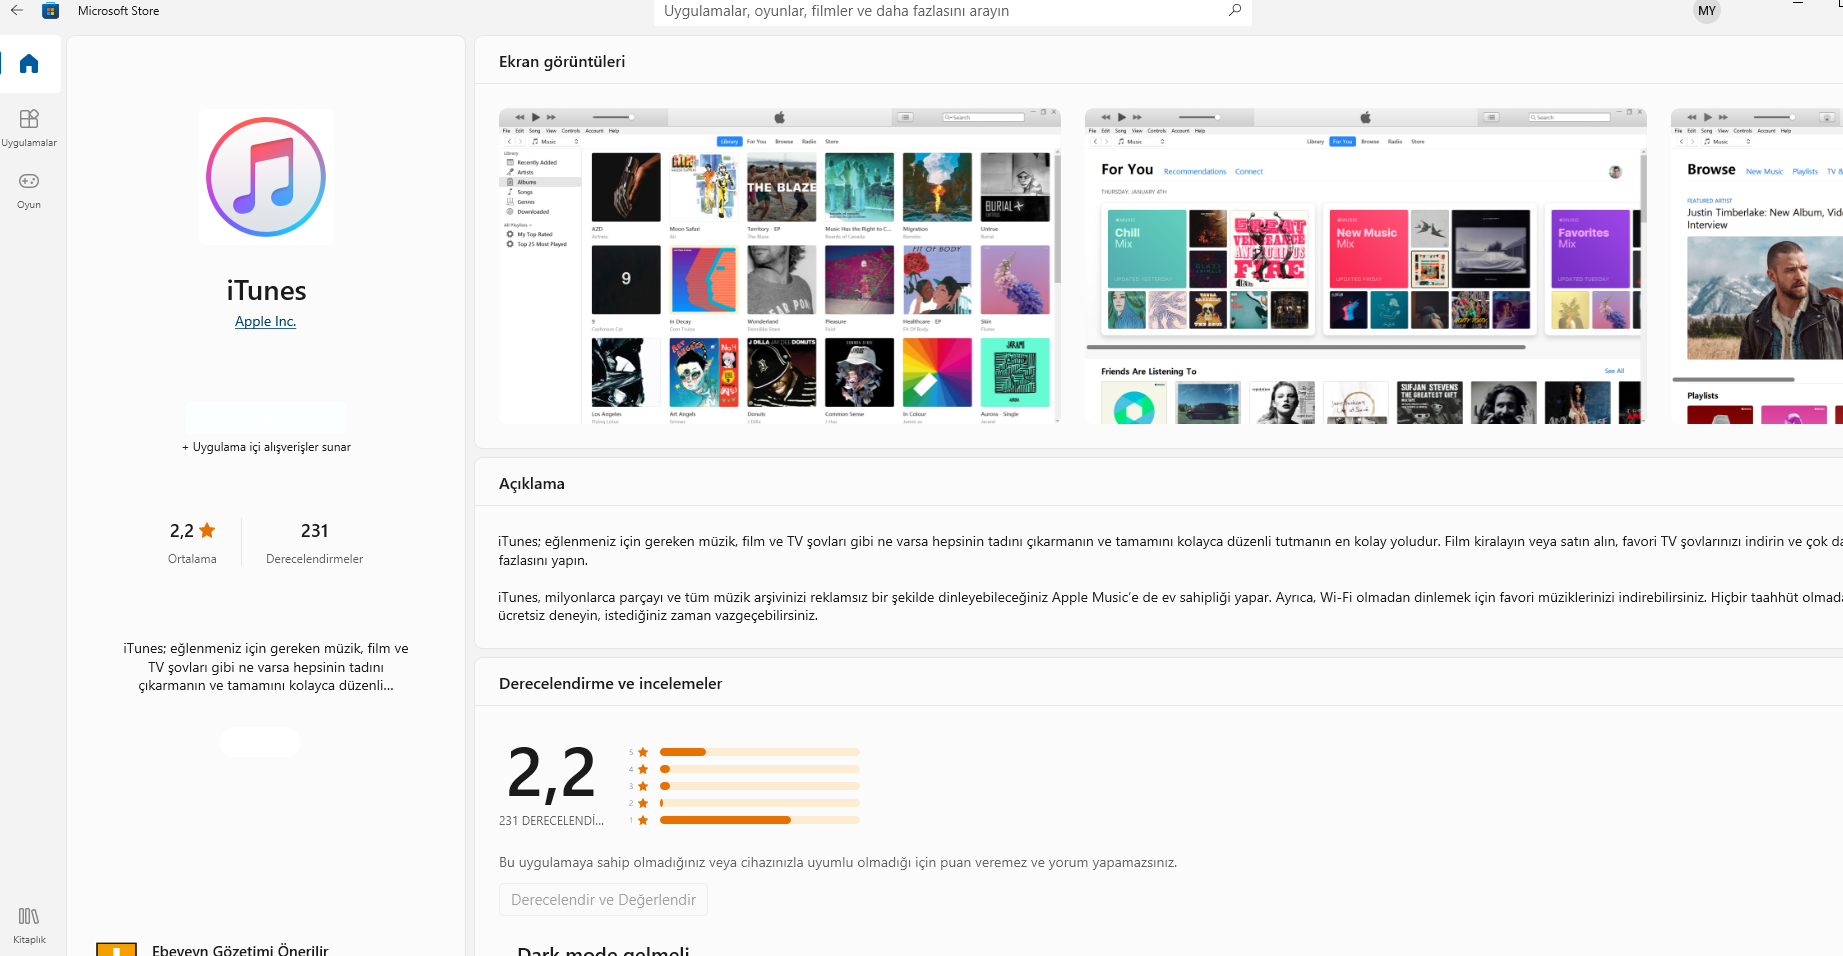Viewport: 1843px width, 956px height.
Task: Open Kitaplık library in sidebar
Action: click(x=29, y=925)
